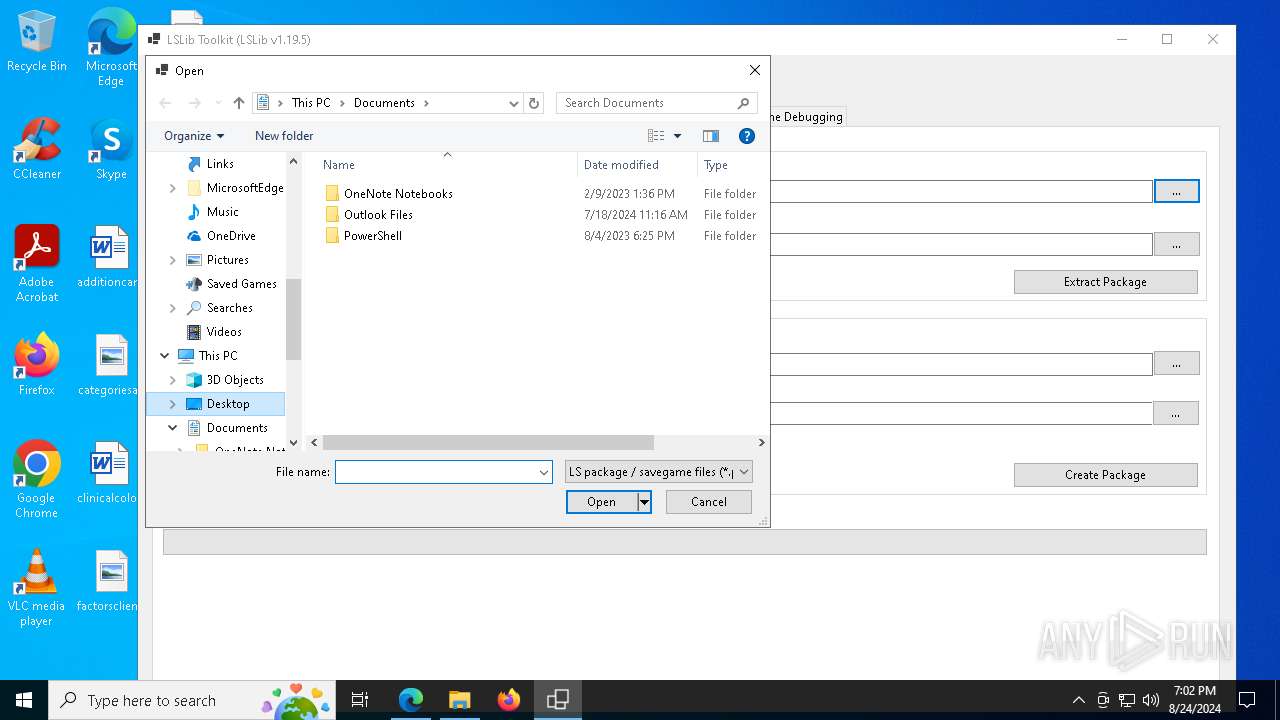
Task: Click Documents in the address breadcrumb
Action: tap(384, 103)
